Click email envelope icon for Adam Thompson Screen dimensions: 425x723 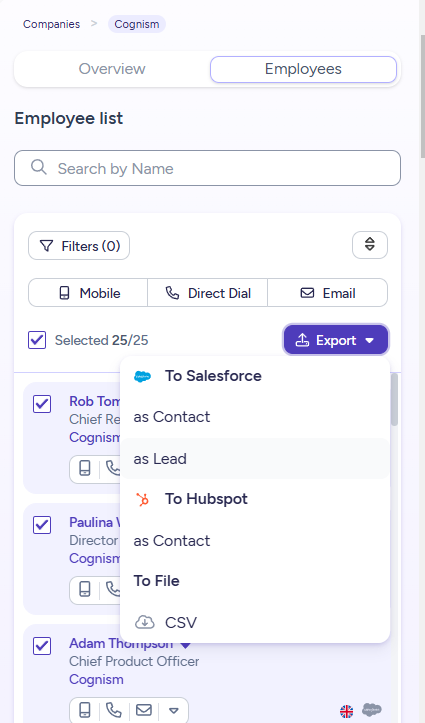tap(144, 710)
